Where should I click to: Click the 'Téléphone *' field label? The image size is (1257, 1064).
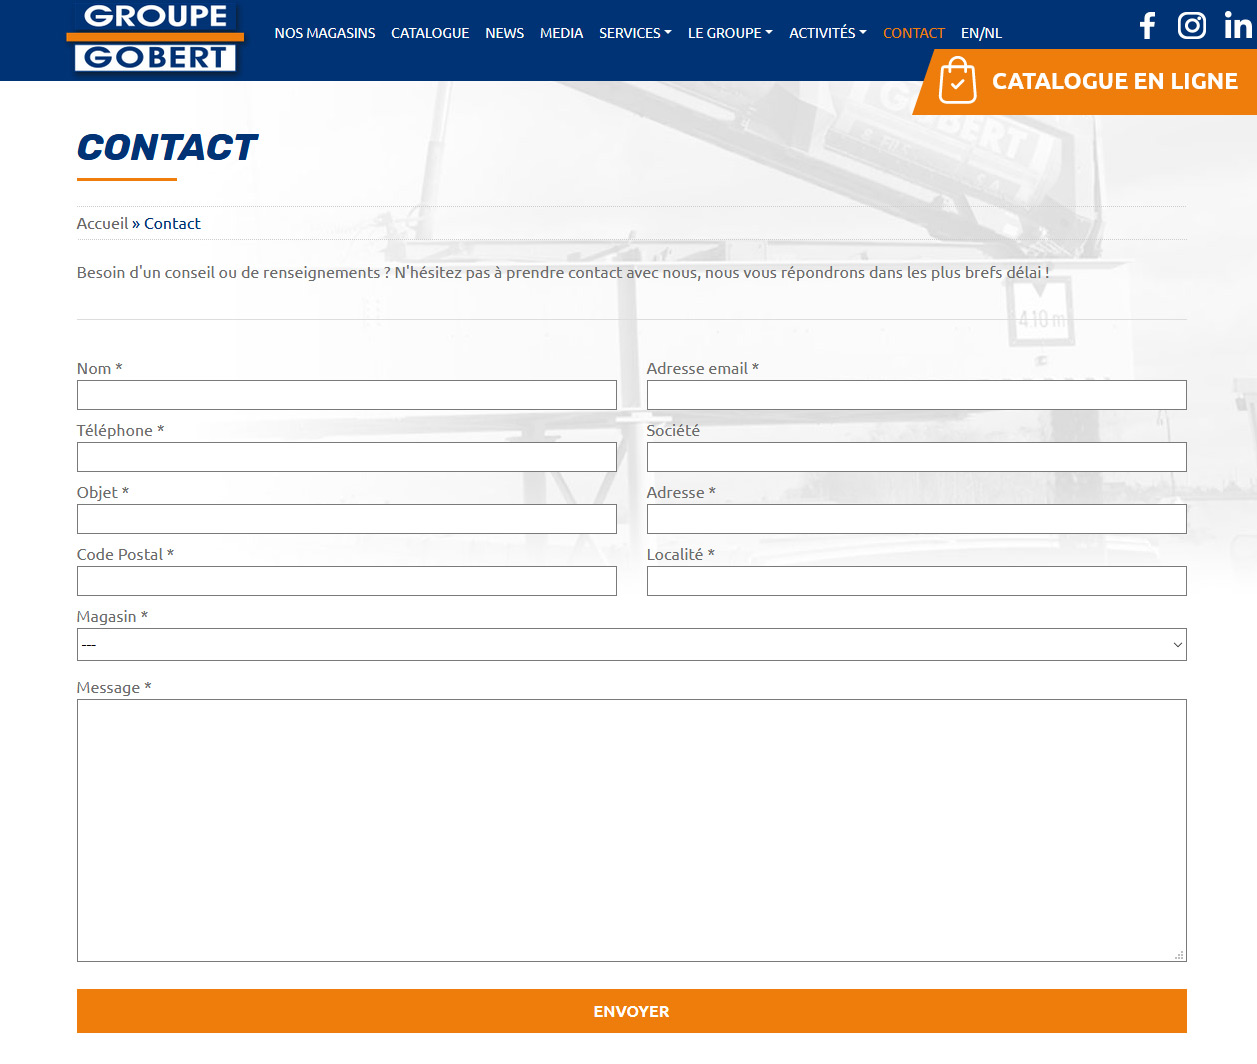pos(120,430)
